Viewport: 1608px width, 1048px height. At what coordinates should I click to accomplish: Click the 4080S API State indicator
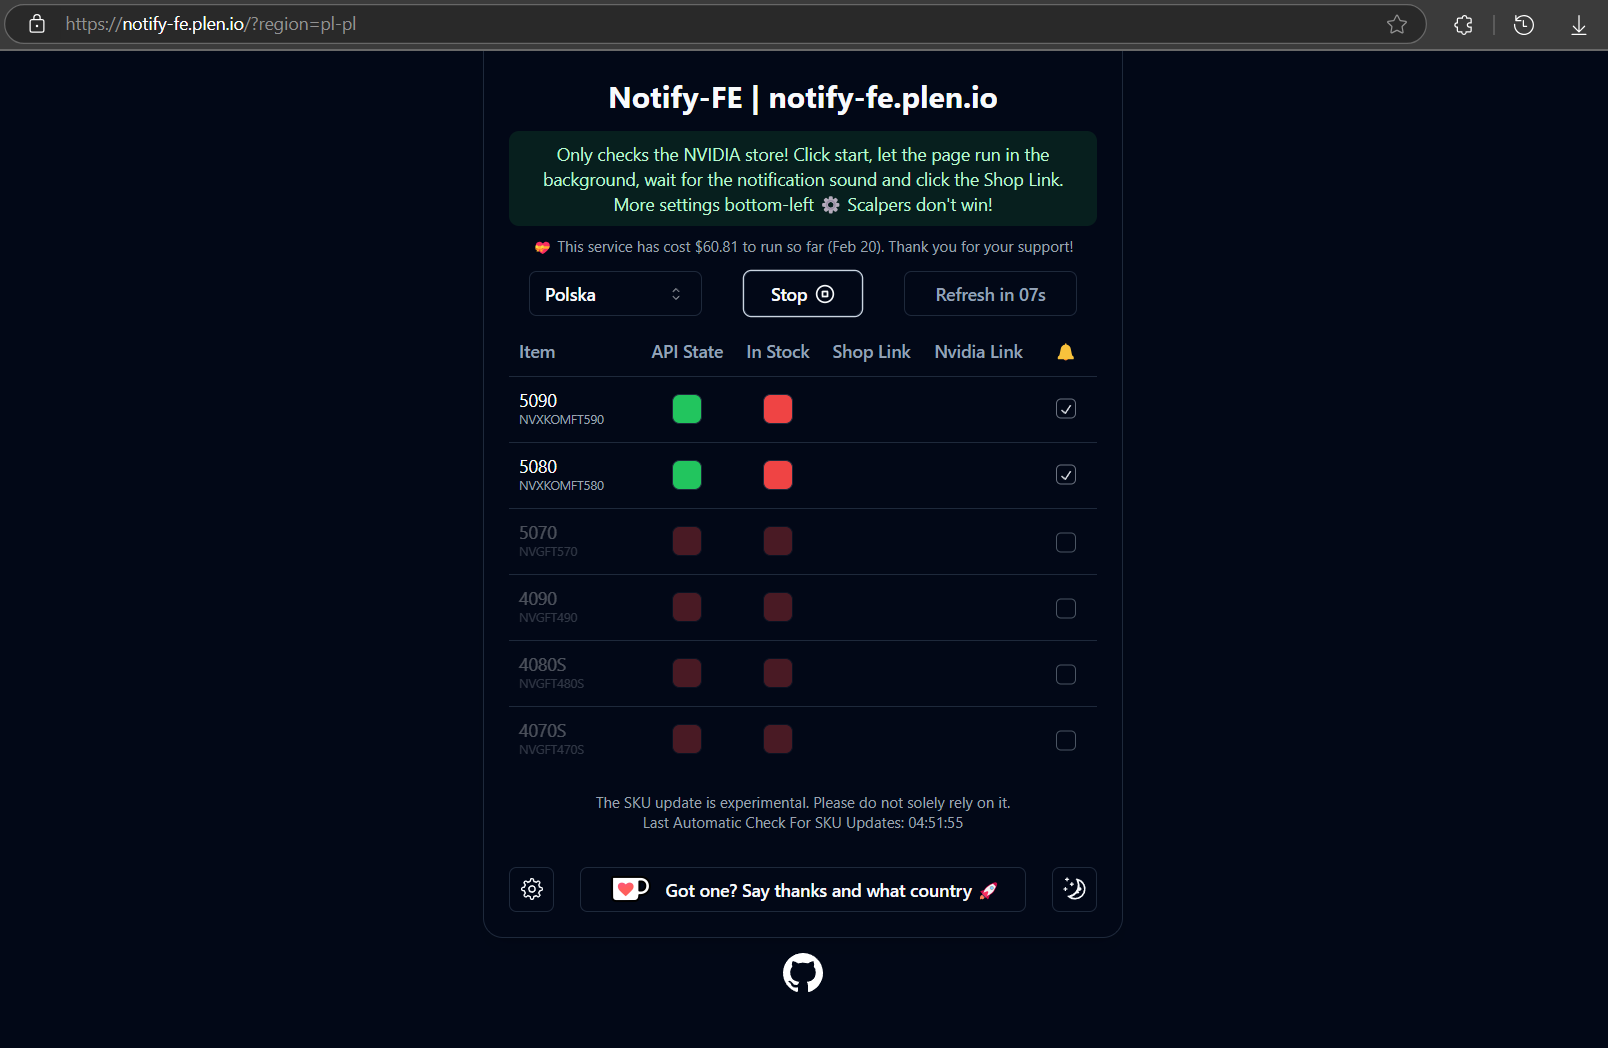pyautogui.click(x=687, y=673)
